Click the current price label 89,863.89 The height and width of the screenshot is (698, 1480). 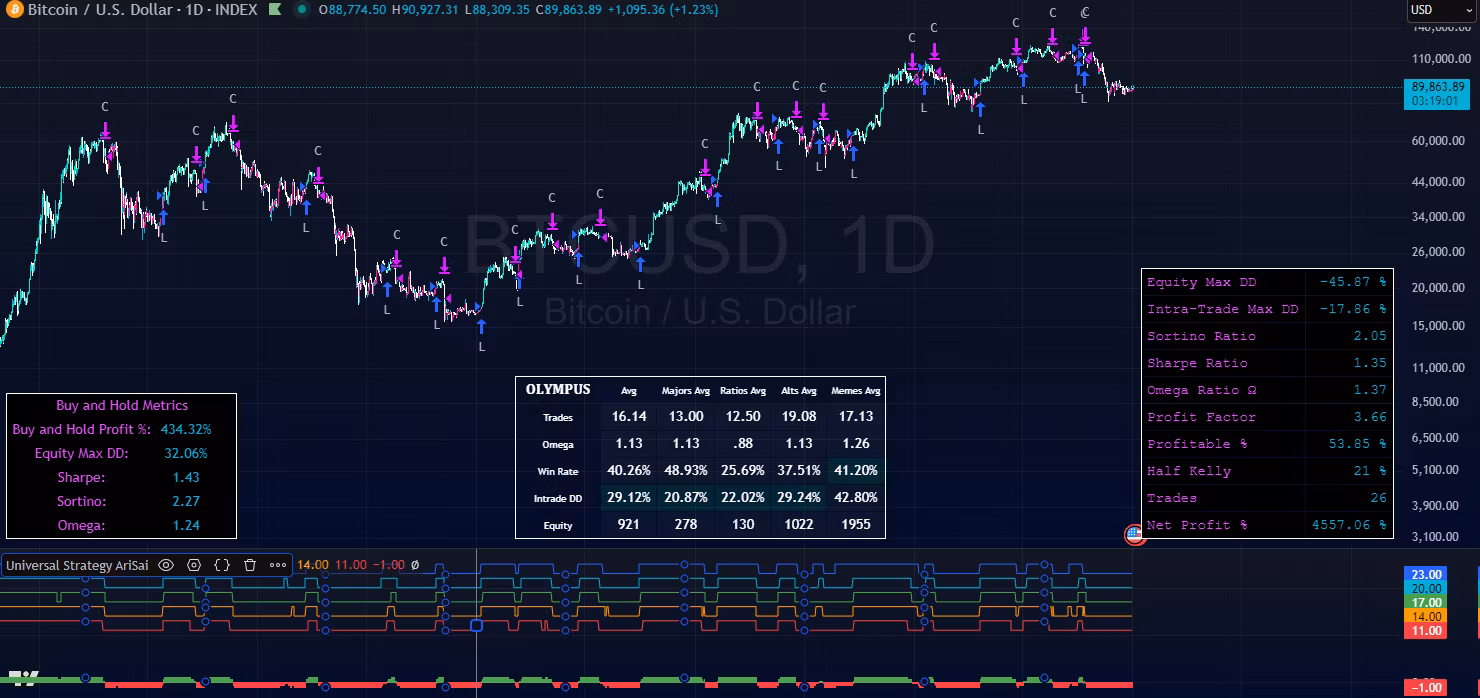pyautogui.click(x=1438, y=87)
